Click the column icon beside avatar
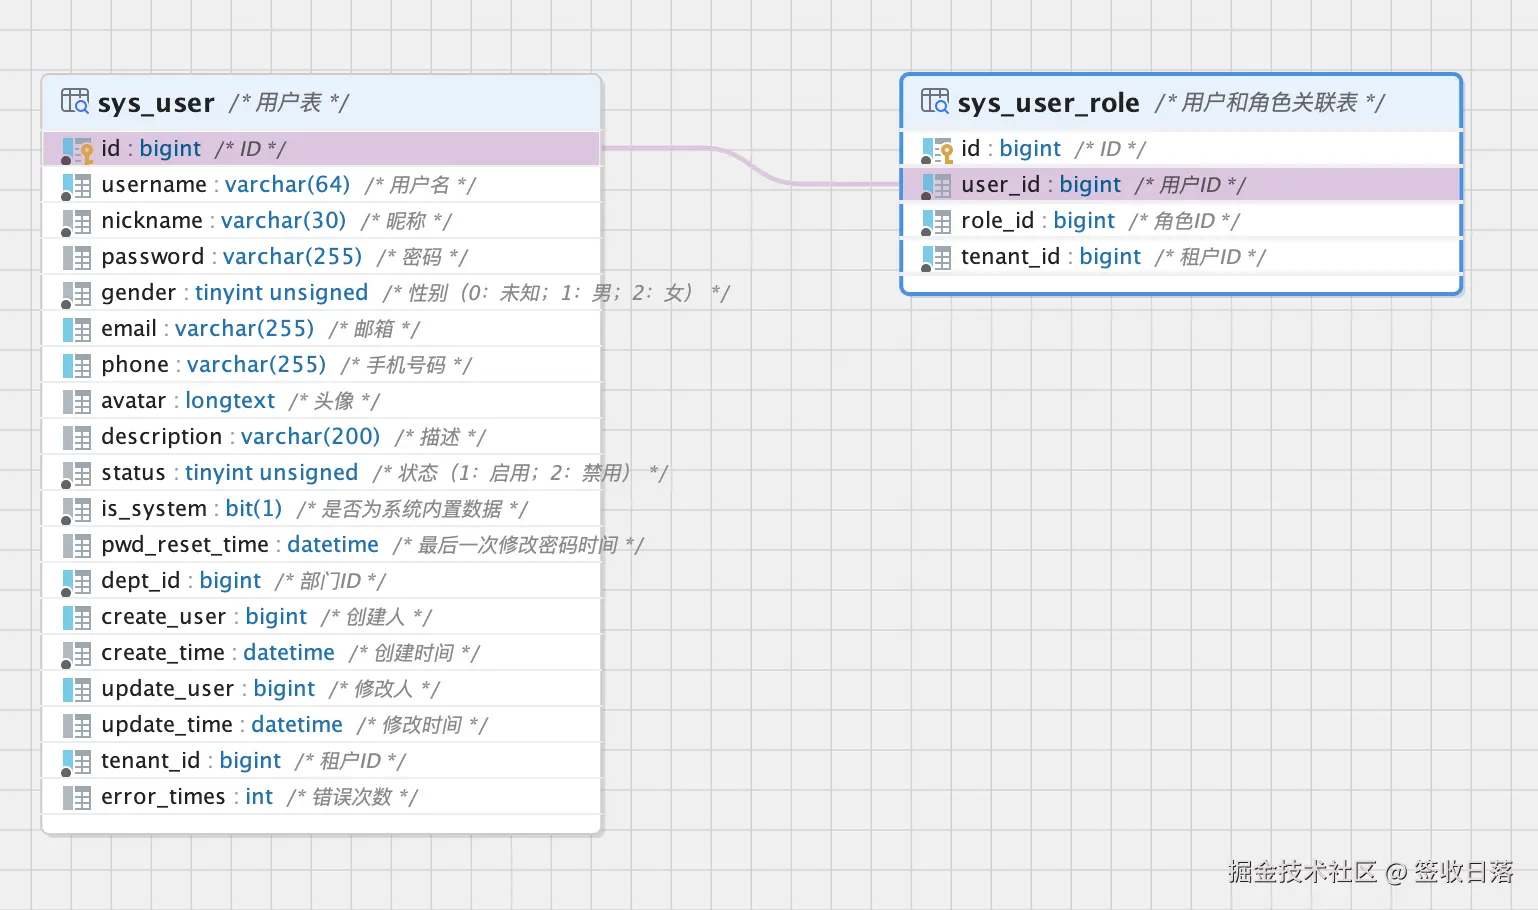 [x=77, y=402]
